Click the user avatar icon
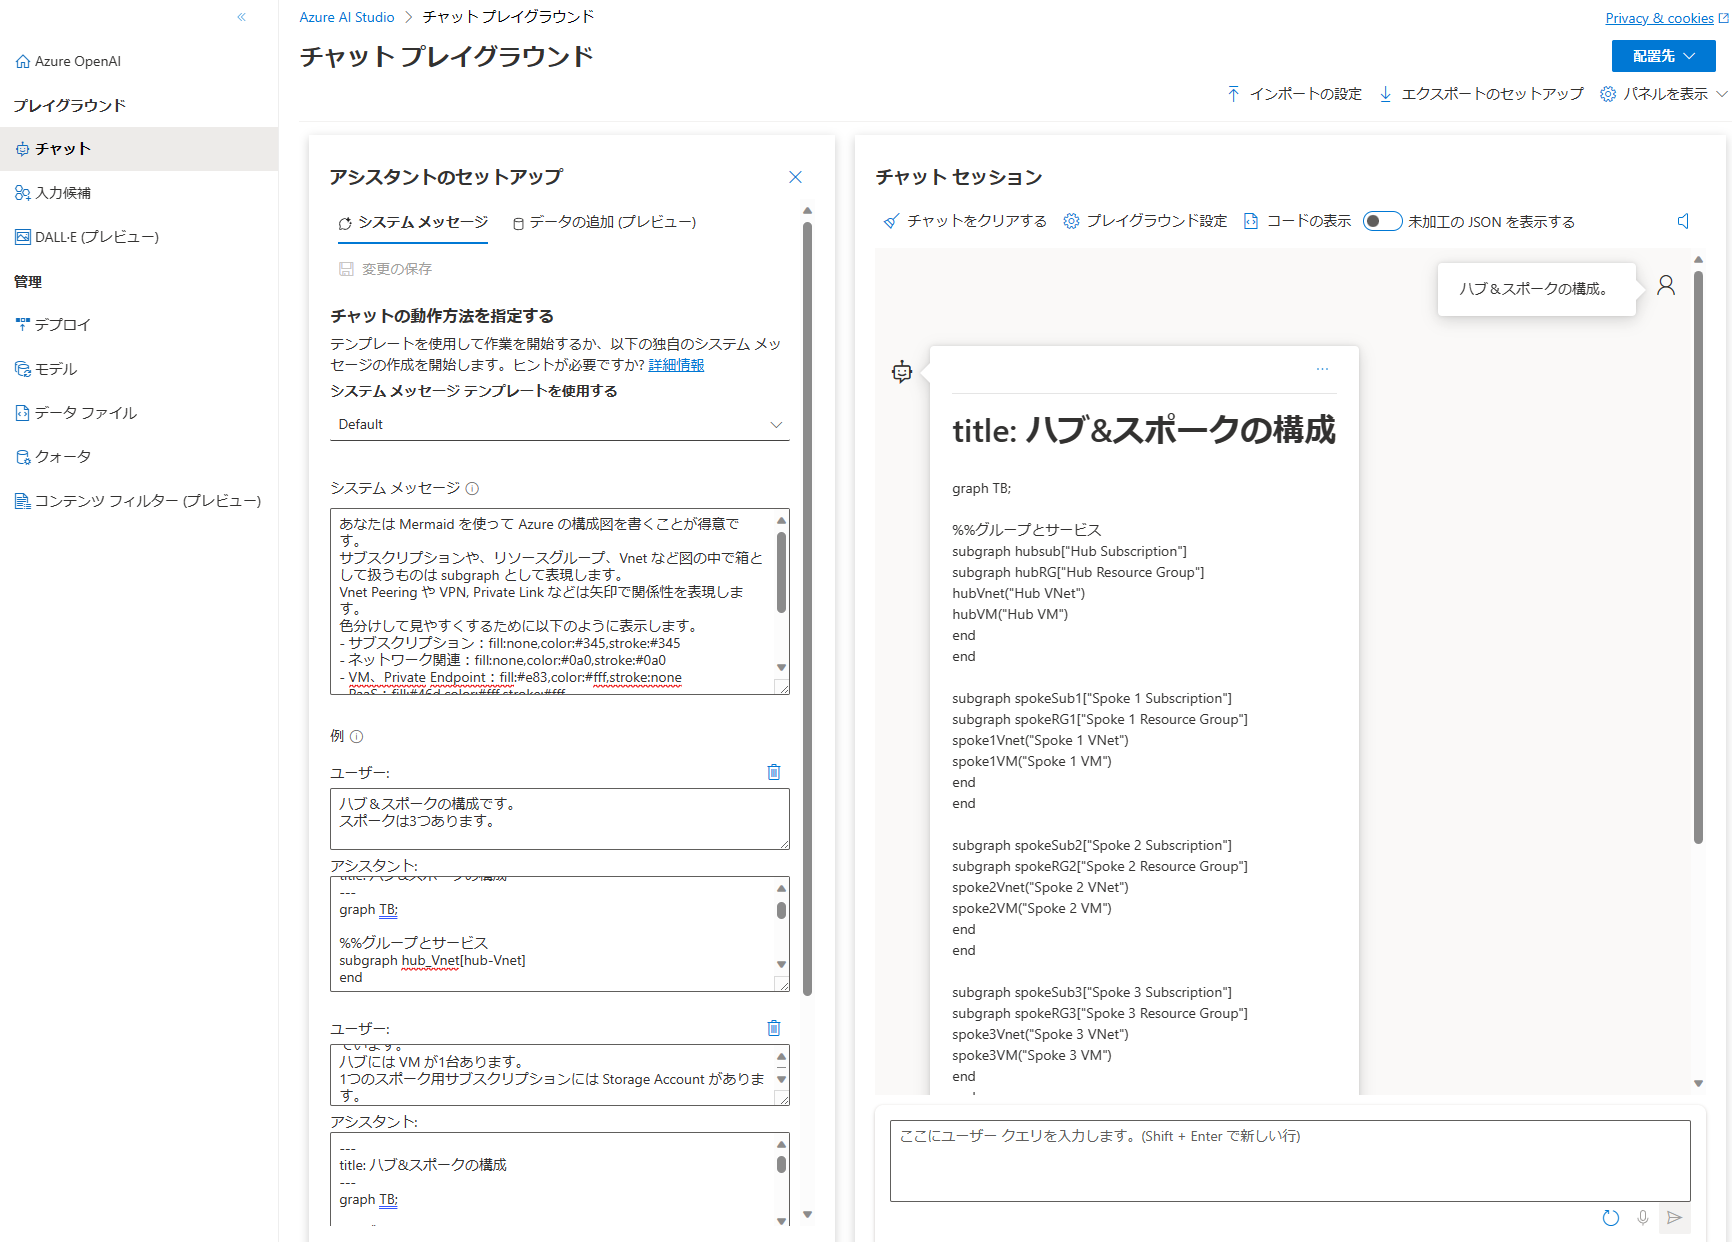Screen dimensions: 1732x1242 pos(1666,286)
